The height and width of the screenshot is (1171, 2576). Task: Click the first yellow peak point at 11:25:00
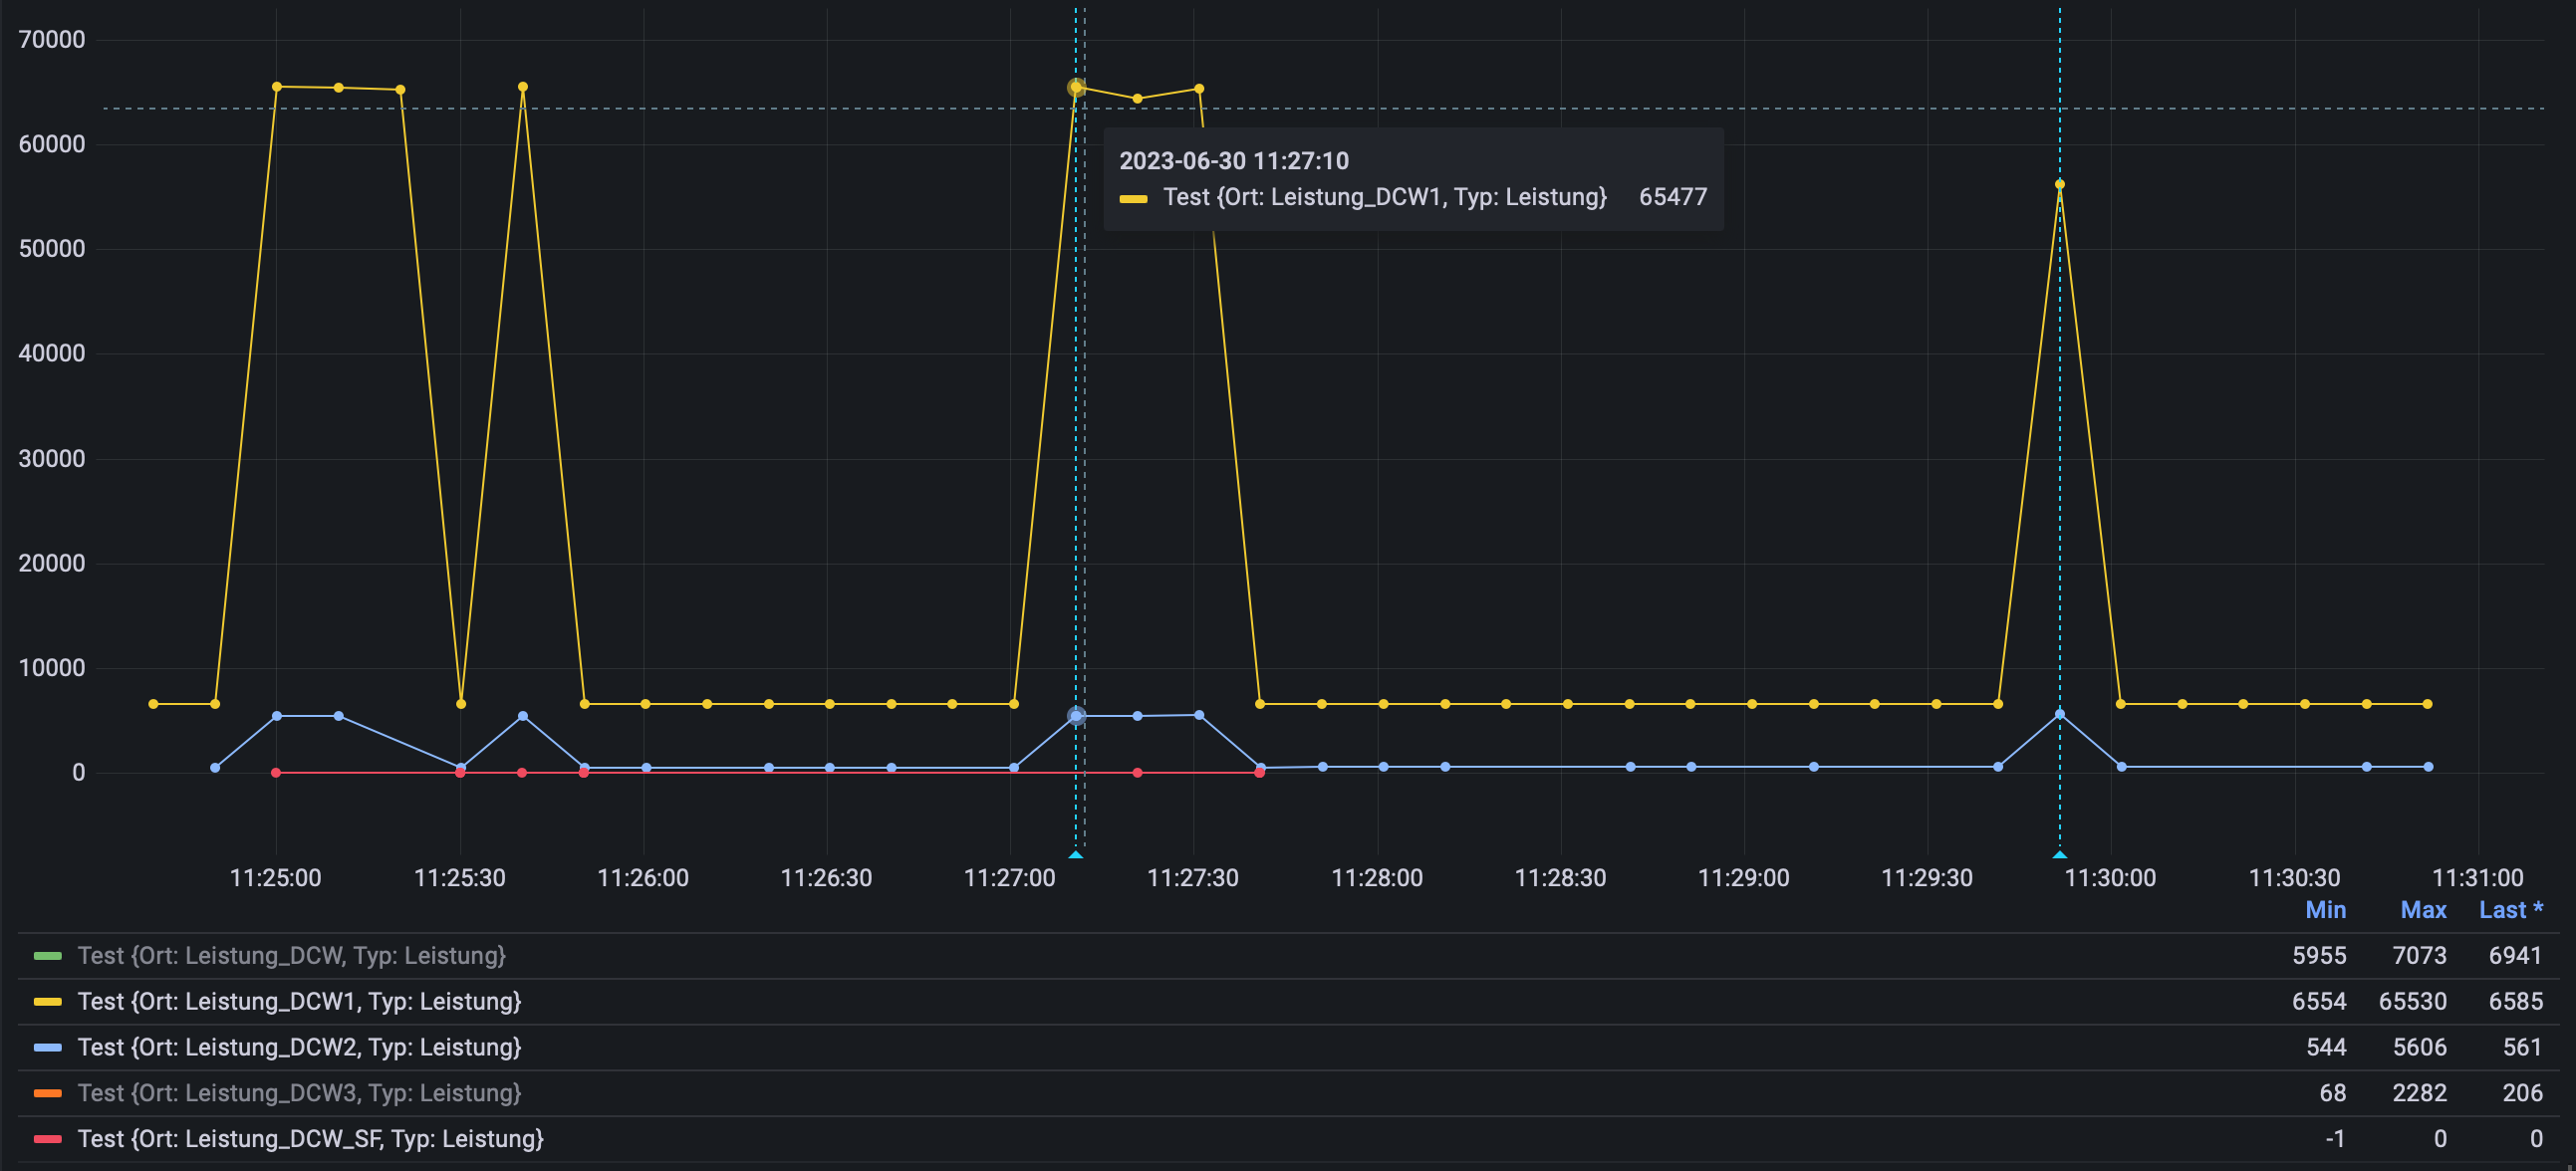(277, 87)
